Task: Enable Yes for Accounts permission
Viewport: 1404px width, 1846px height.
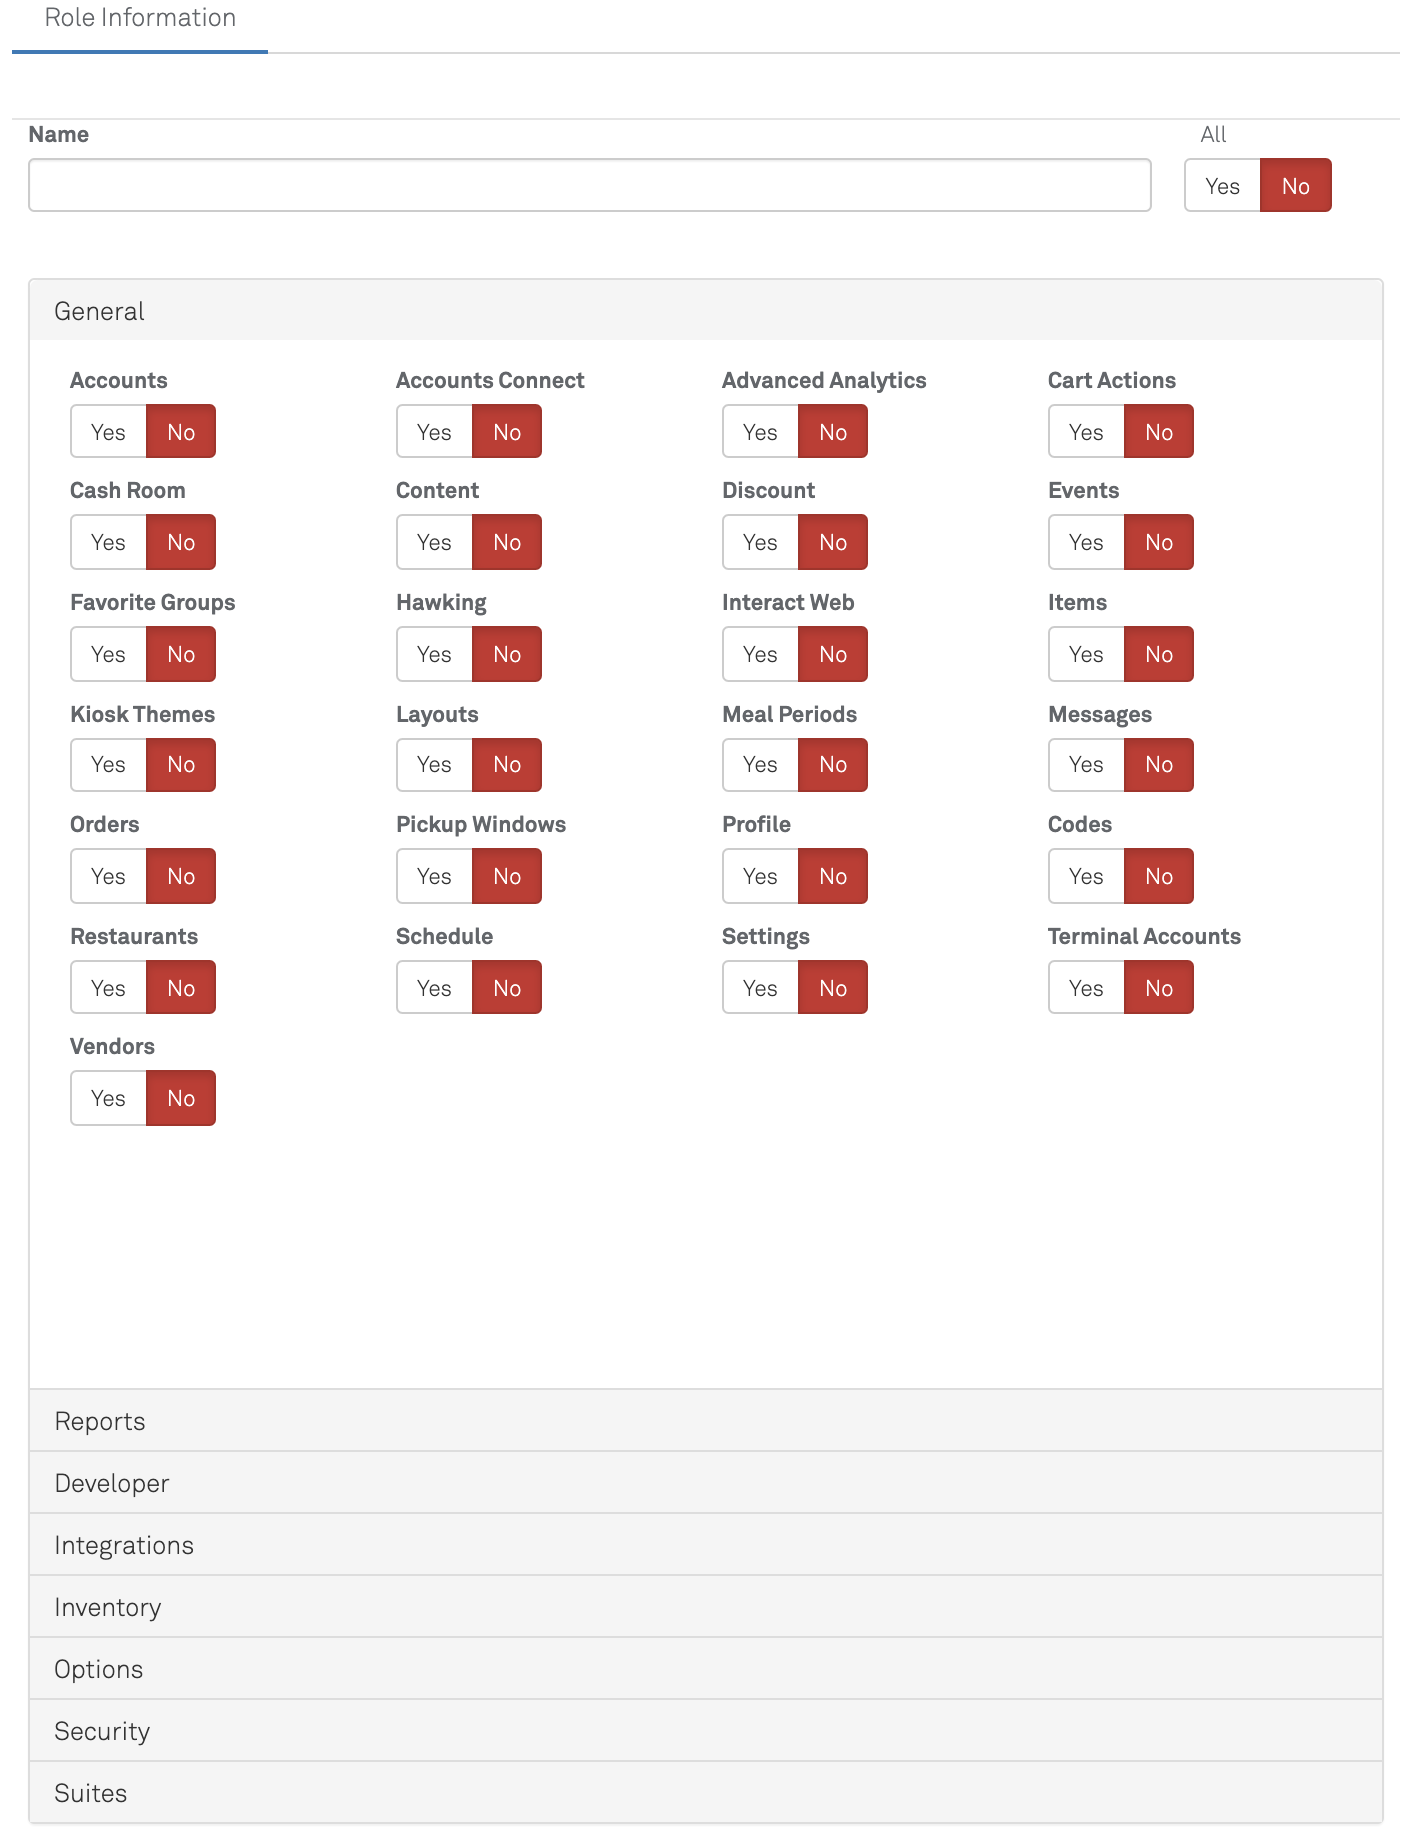Action: point(108,432)
